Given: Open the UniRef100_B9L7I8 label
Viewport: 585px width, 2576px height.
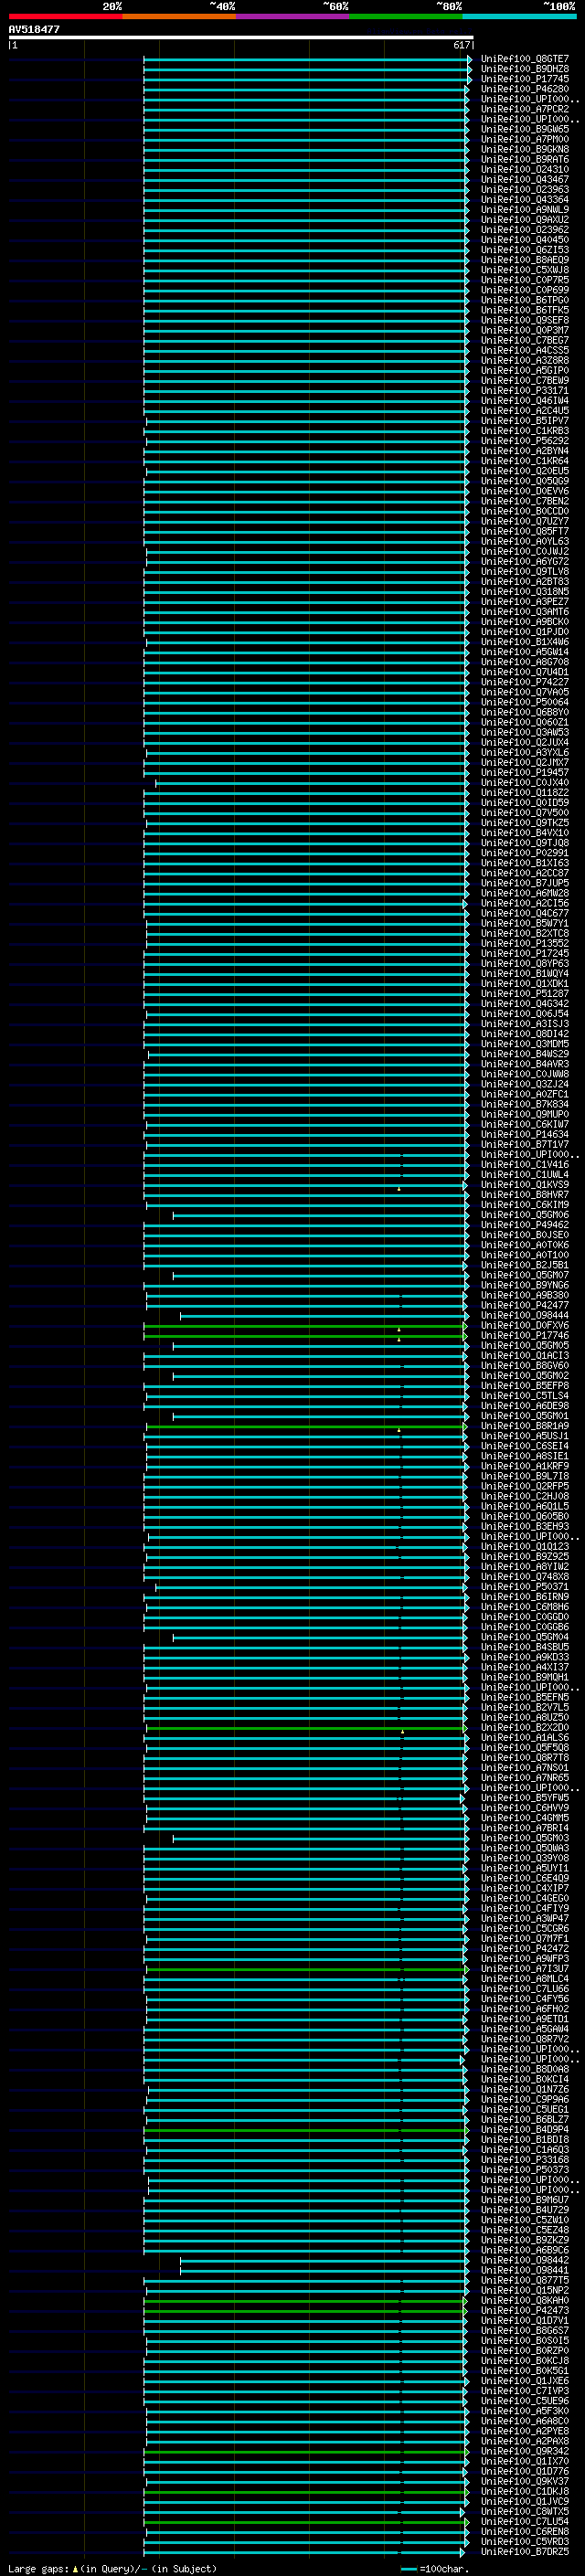Looking at the screenshot, I should 524,1476.
